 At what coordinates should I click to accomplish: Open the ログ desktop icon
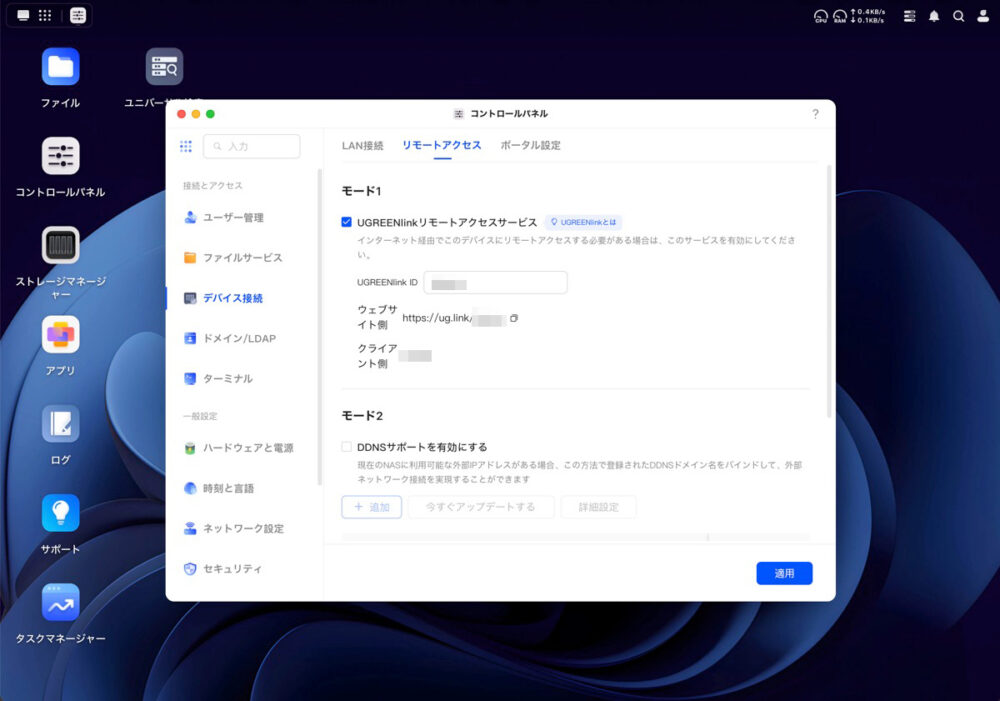[x=60, y=424]
